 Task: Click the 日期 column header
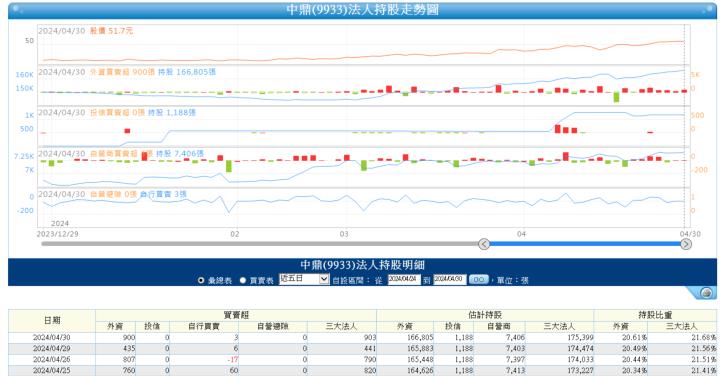click(52, 320)
